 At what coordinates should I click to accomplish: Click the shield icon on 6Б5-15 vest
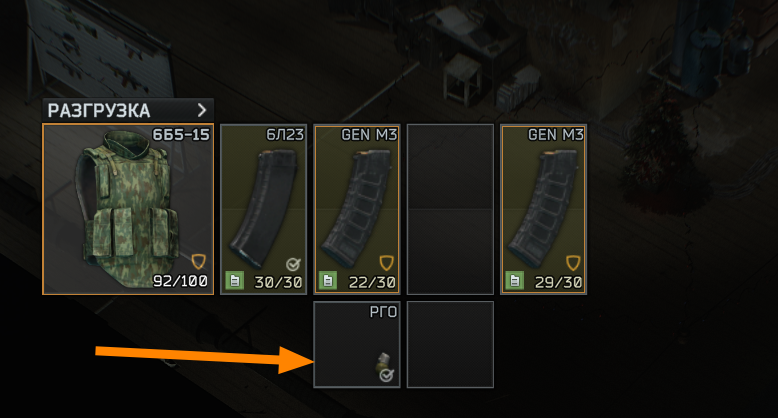pos(198,261)
